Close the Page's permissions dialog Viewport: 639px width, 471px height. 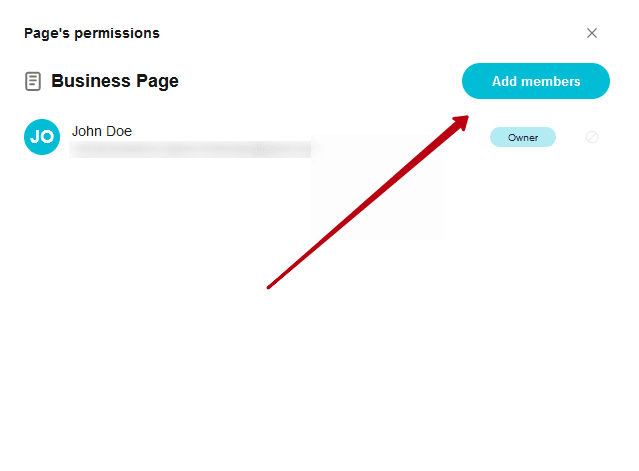pyautogui.click(x=592, y=33)
